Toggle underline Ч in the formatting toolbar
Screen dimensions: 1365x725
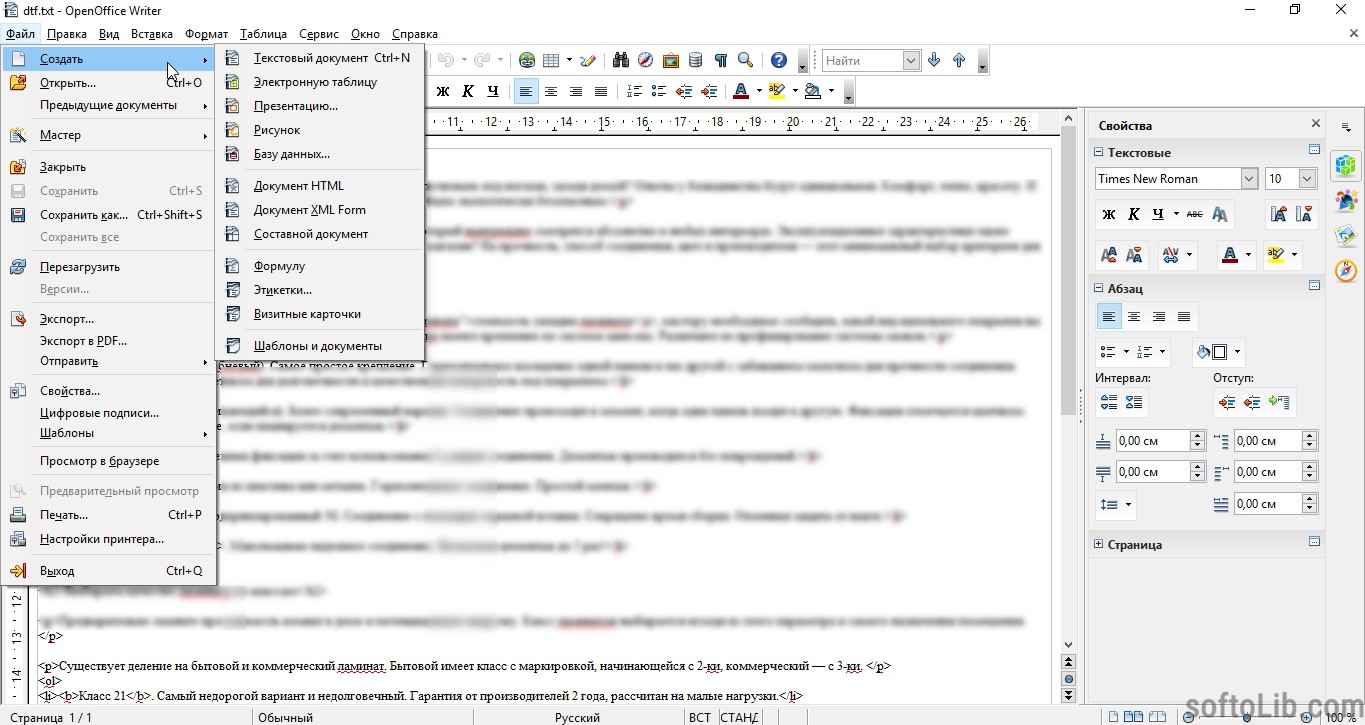(x=493, y=91)
